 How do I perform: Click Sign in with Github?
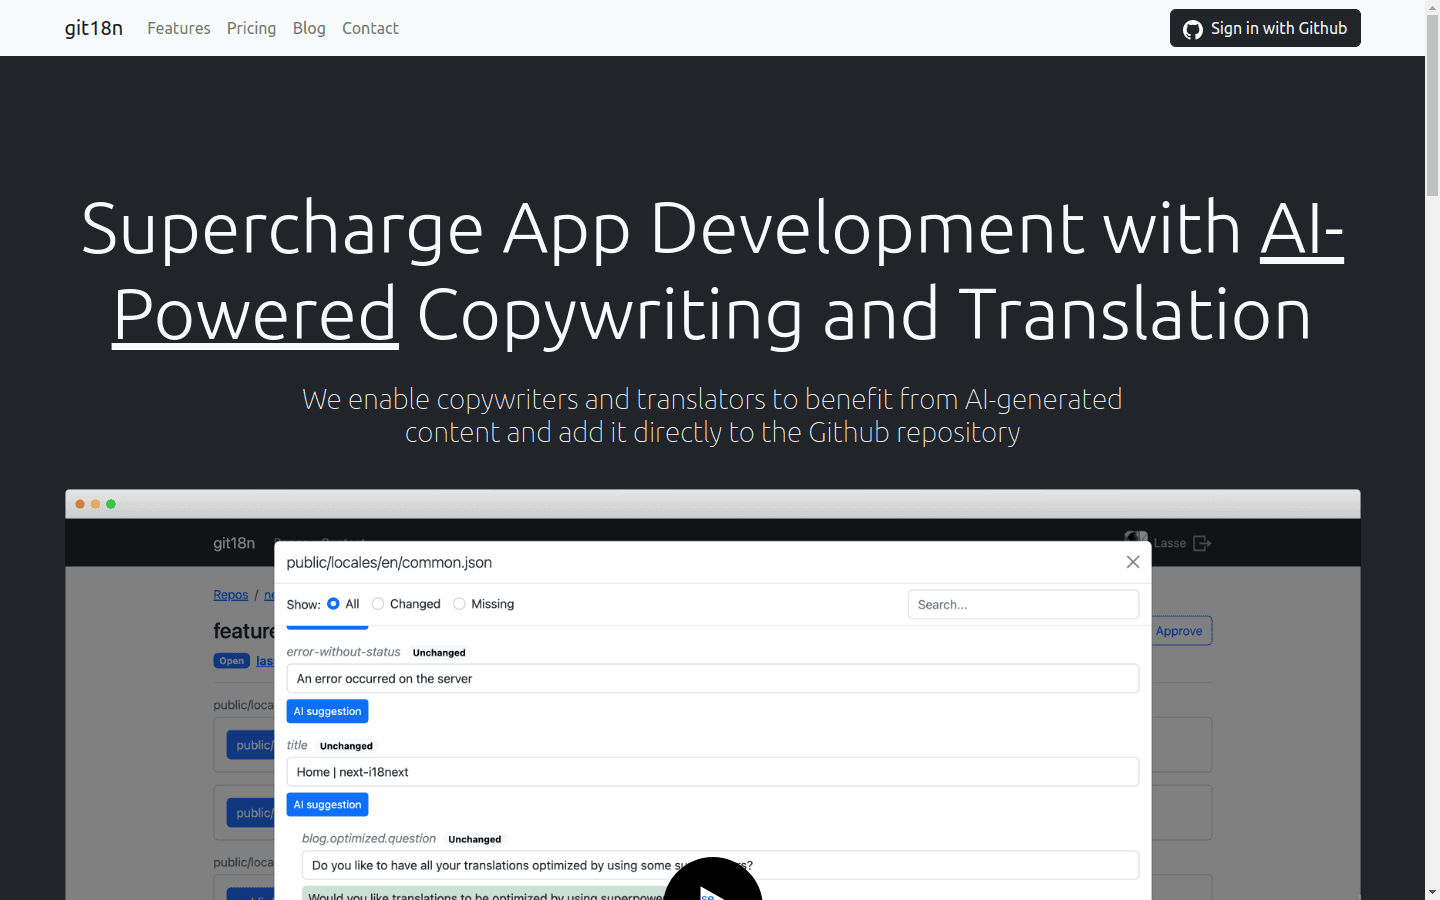coord(1264,28)
